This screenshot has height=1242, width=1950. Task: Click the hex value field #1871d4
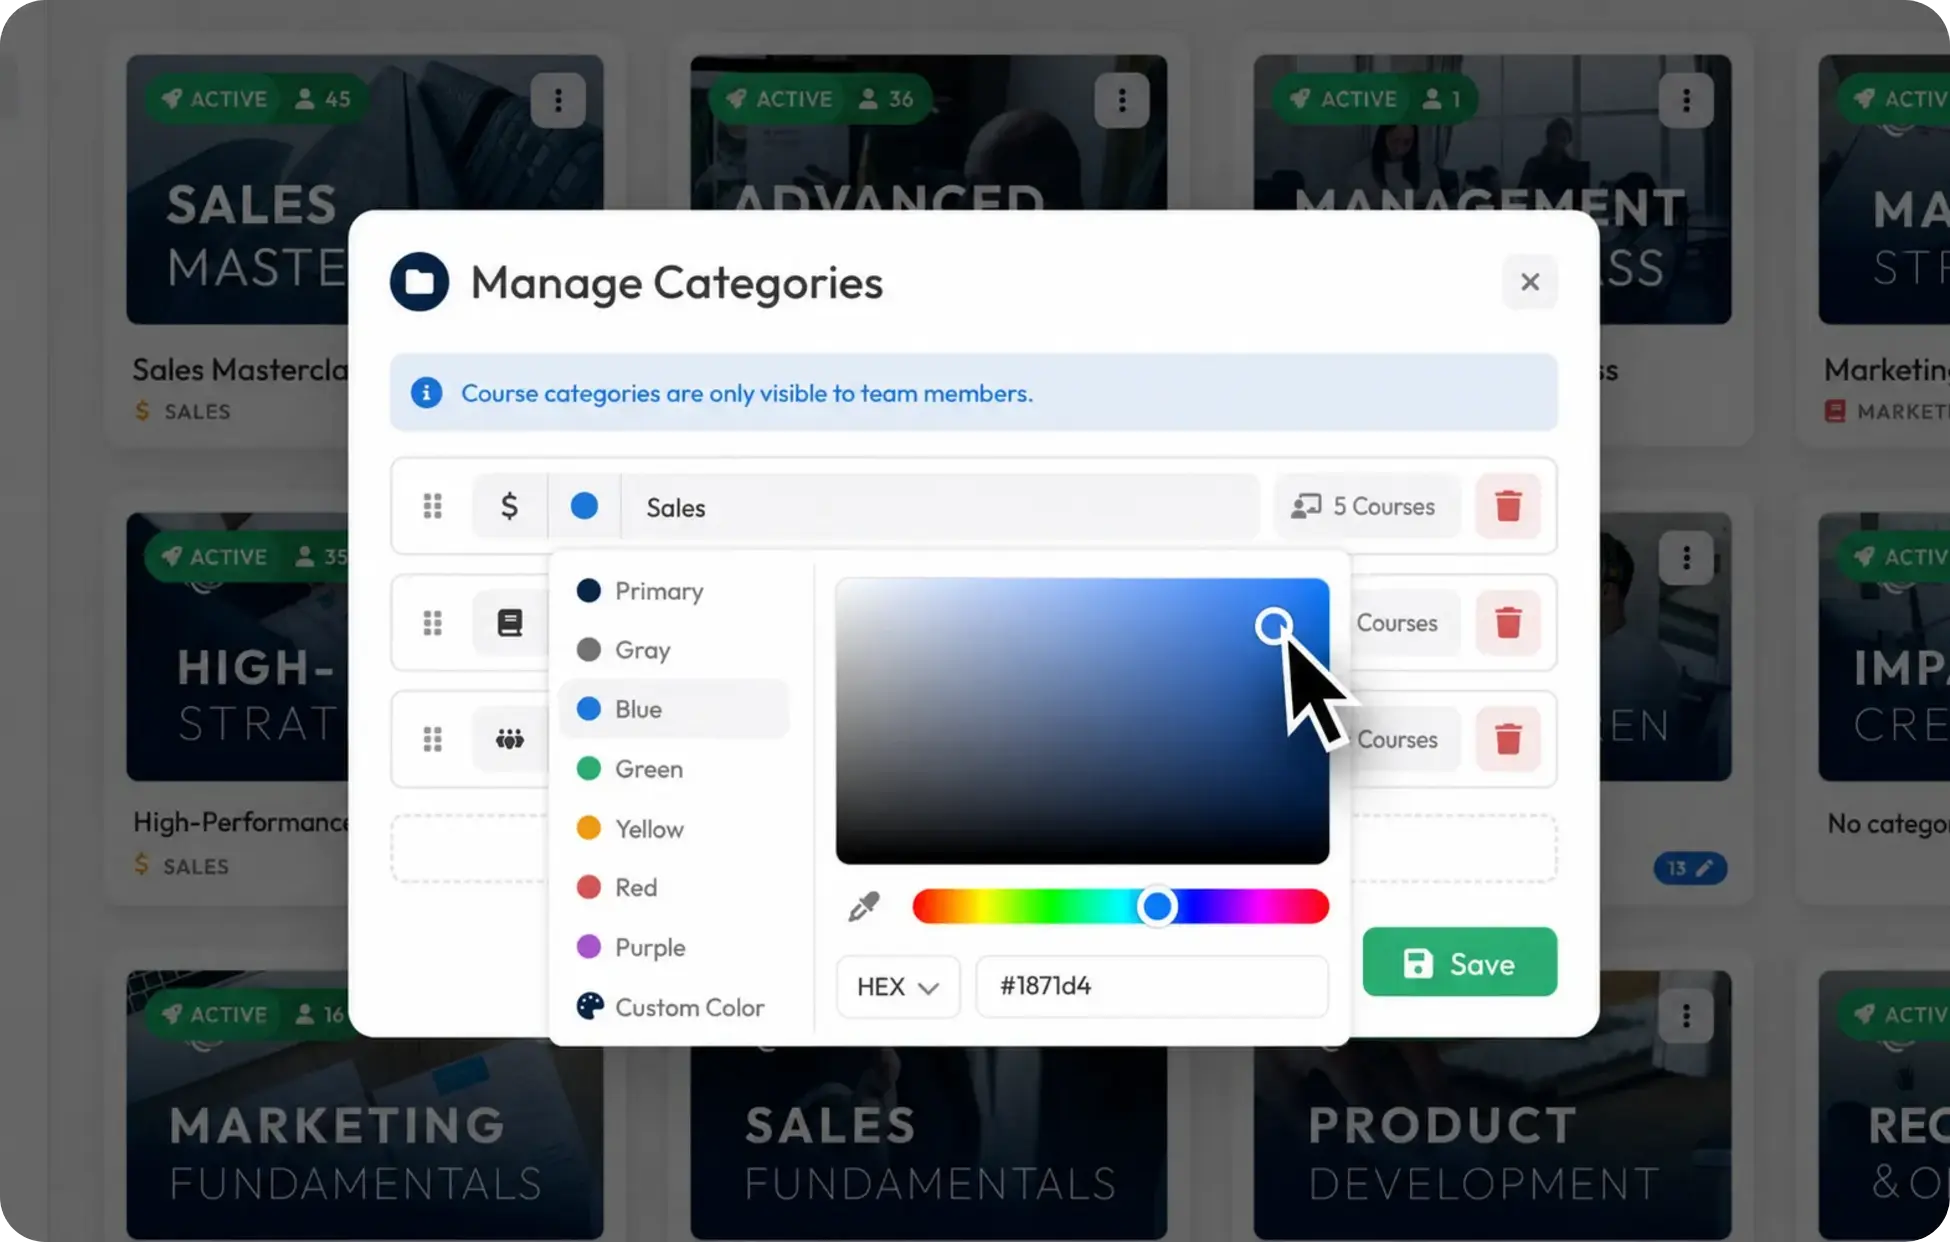tap(1152, 987)
